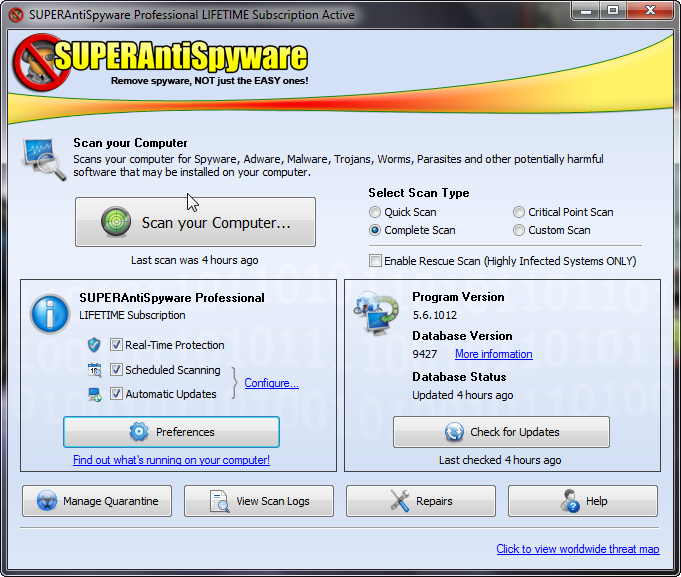Click the biohazard icon on Manage Quarantine
The width and height of the screenshot is (681, 577).
pyautogui.click(x=47, y=501)
